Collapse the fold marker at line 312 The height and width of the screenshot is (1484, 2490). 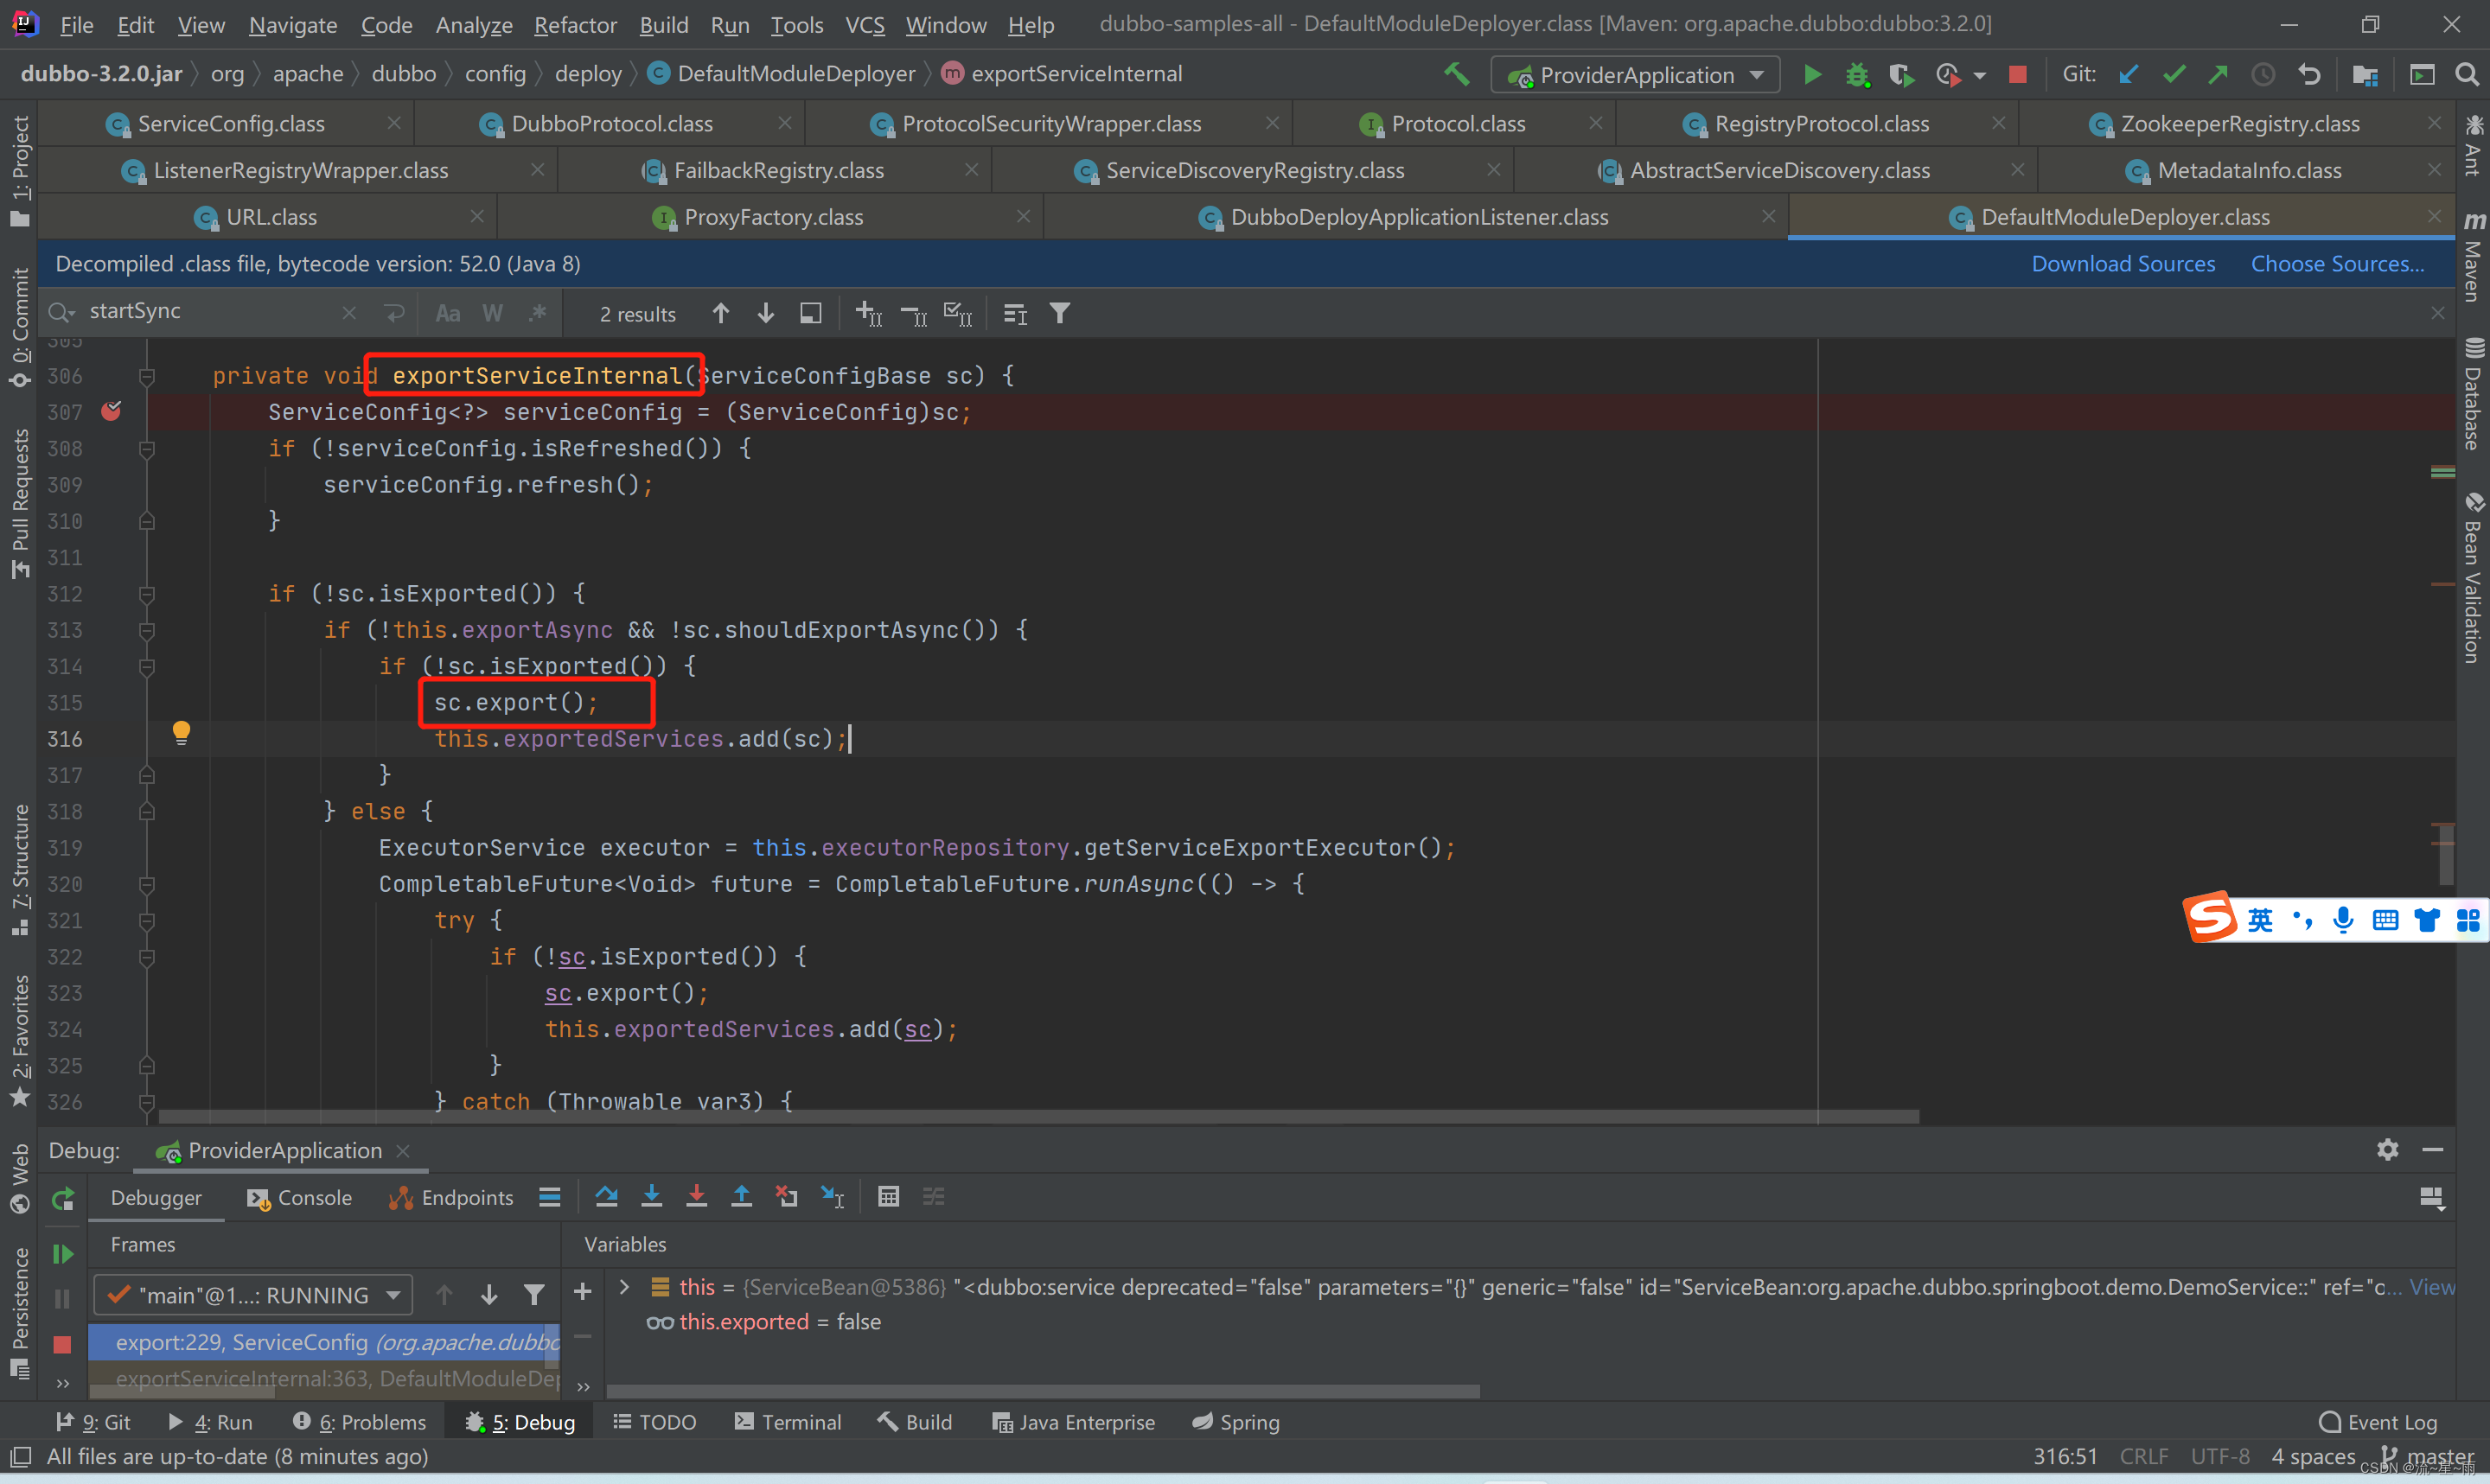[x=147, y=594]
